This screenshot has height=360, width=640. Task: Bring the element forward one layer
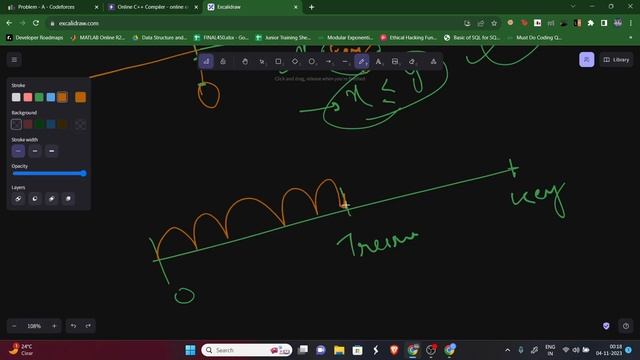point(51,199)
